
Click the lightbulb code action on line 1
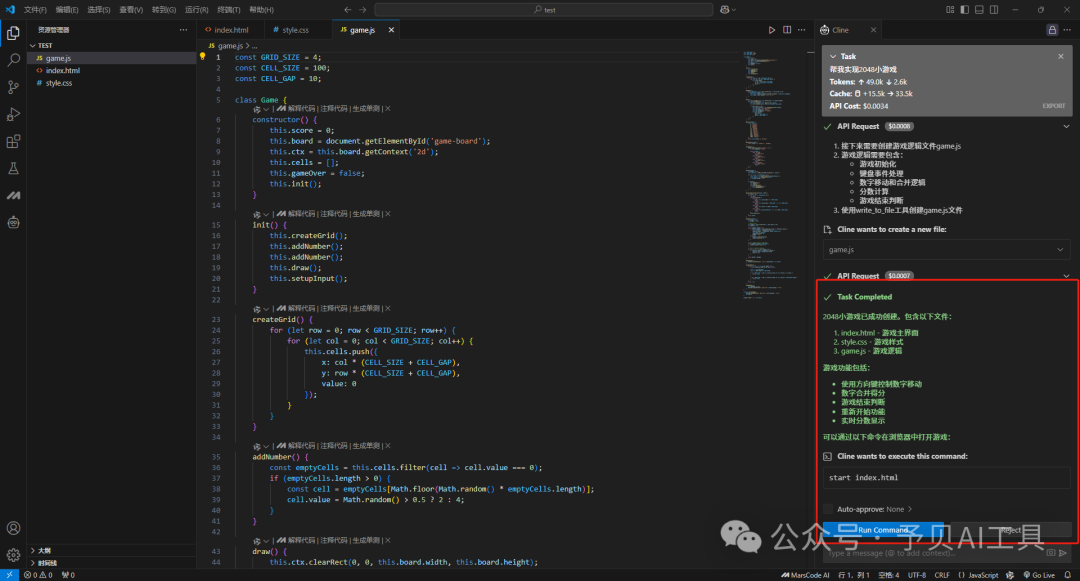(202, 56)
